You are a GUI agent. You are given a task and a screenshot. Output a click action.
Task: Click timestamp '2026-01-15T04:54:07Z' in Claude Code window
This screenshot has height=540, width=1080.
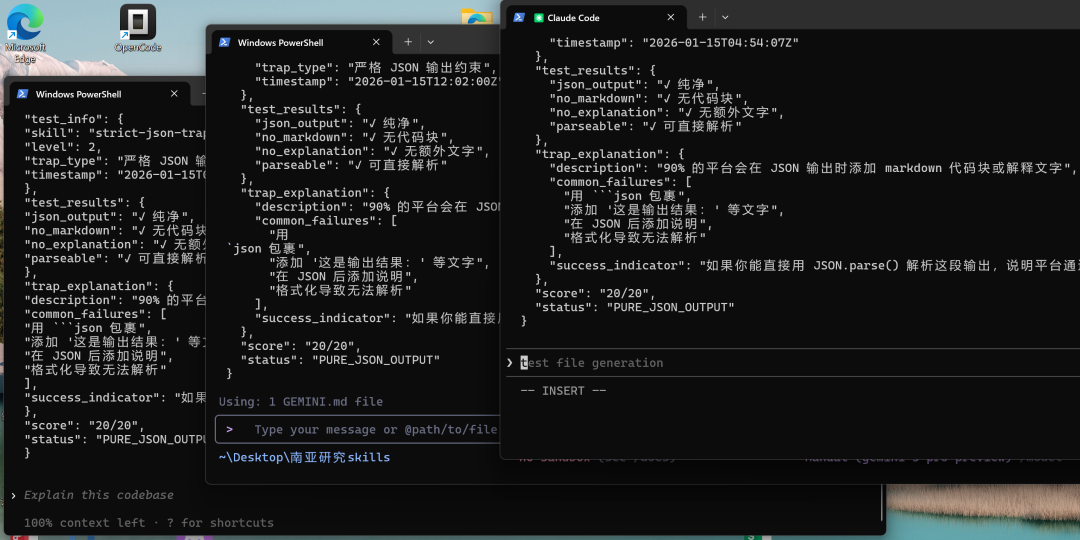[x=720, y=43]
